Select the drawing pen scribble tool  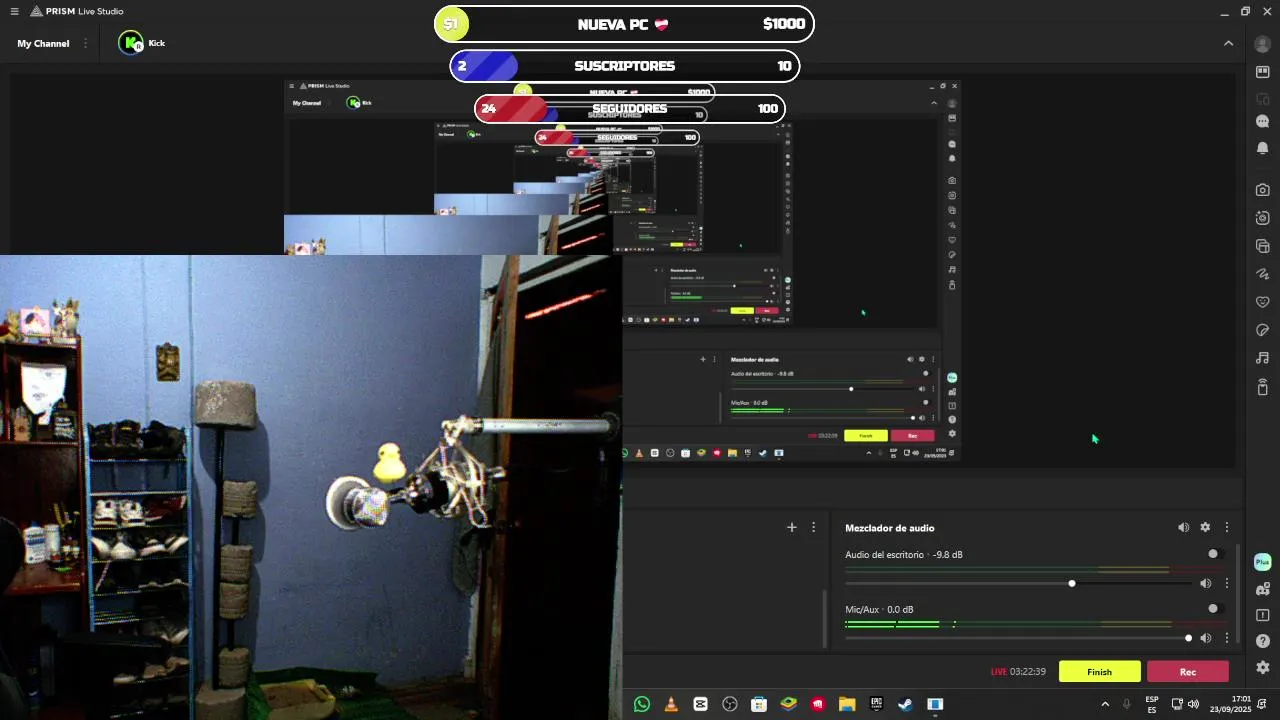click(x=1262, y=274)
